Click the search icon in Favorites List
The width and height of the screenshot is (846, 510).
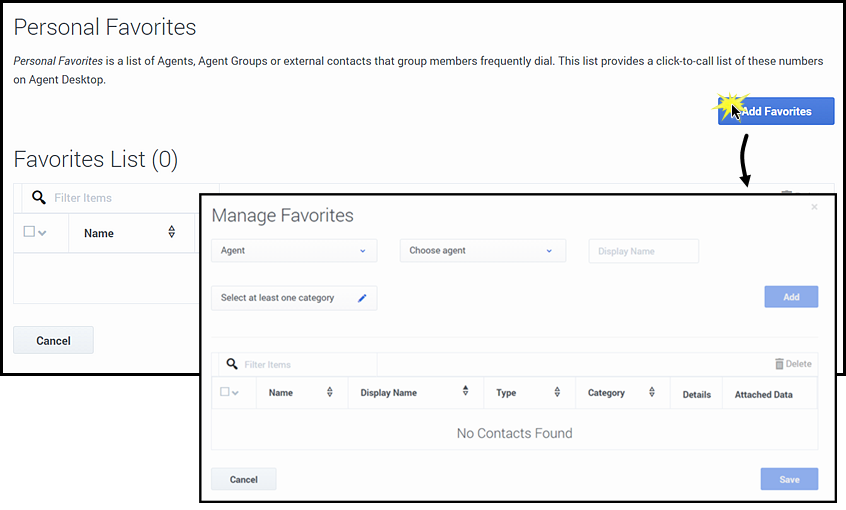click(x=39, y=198)
